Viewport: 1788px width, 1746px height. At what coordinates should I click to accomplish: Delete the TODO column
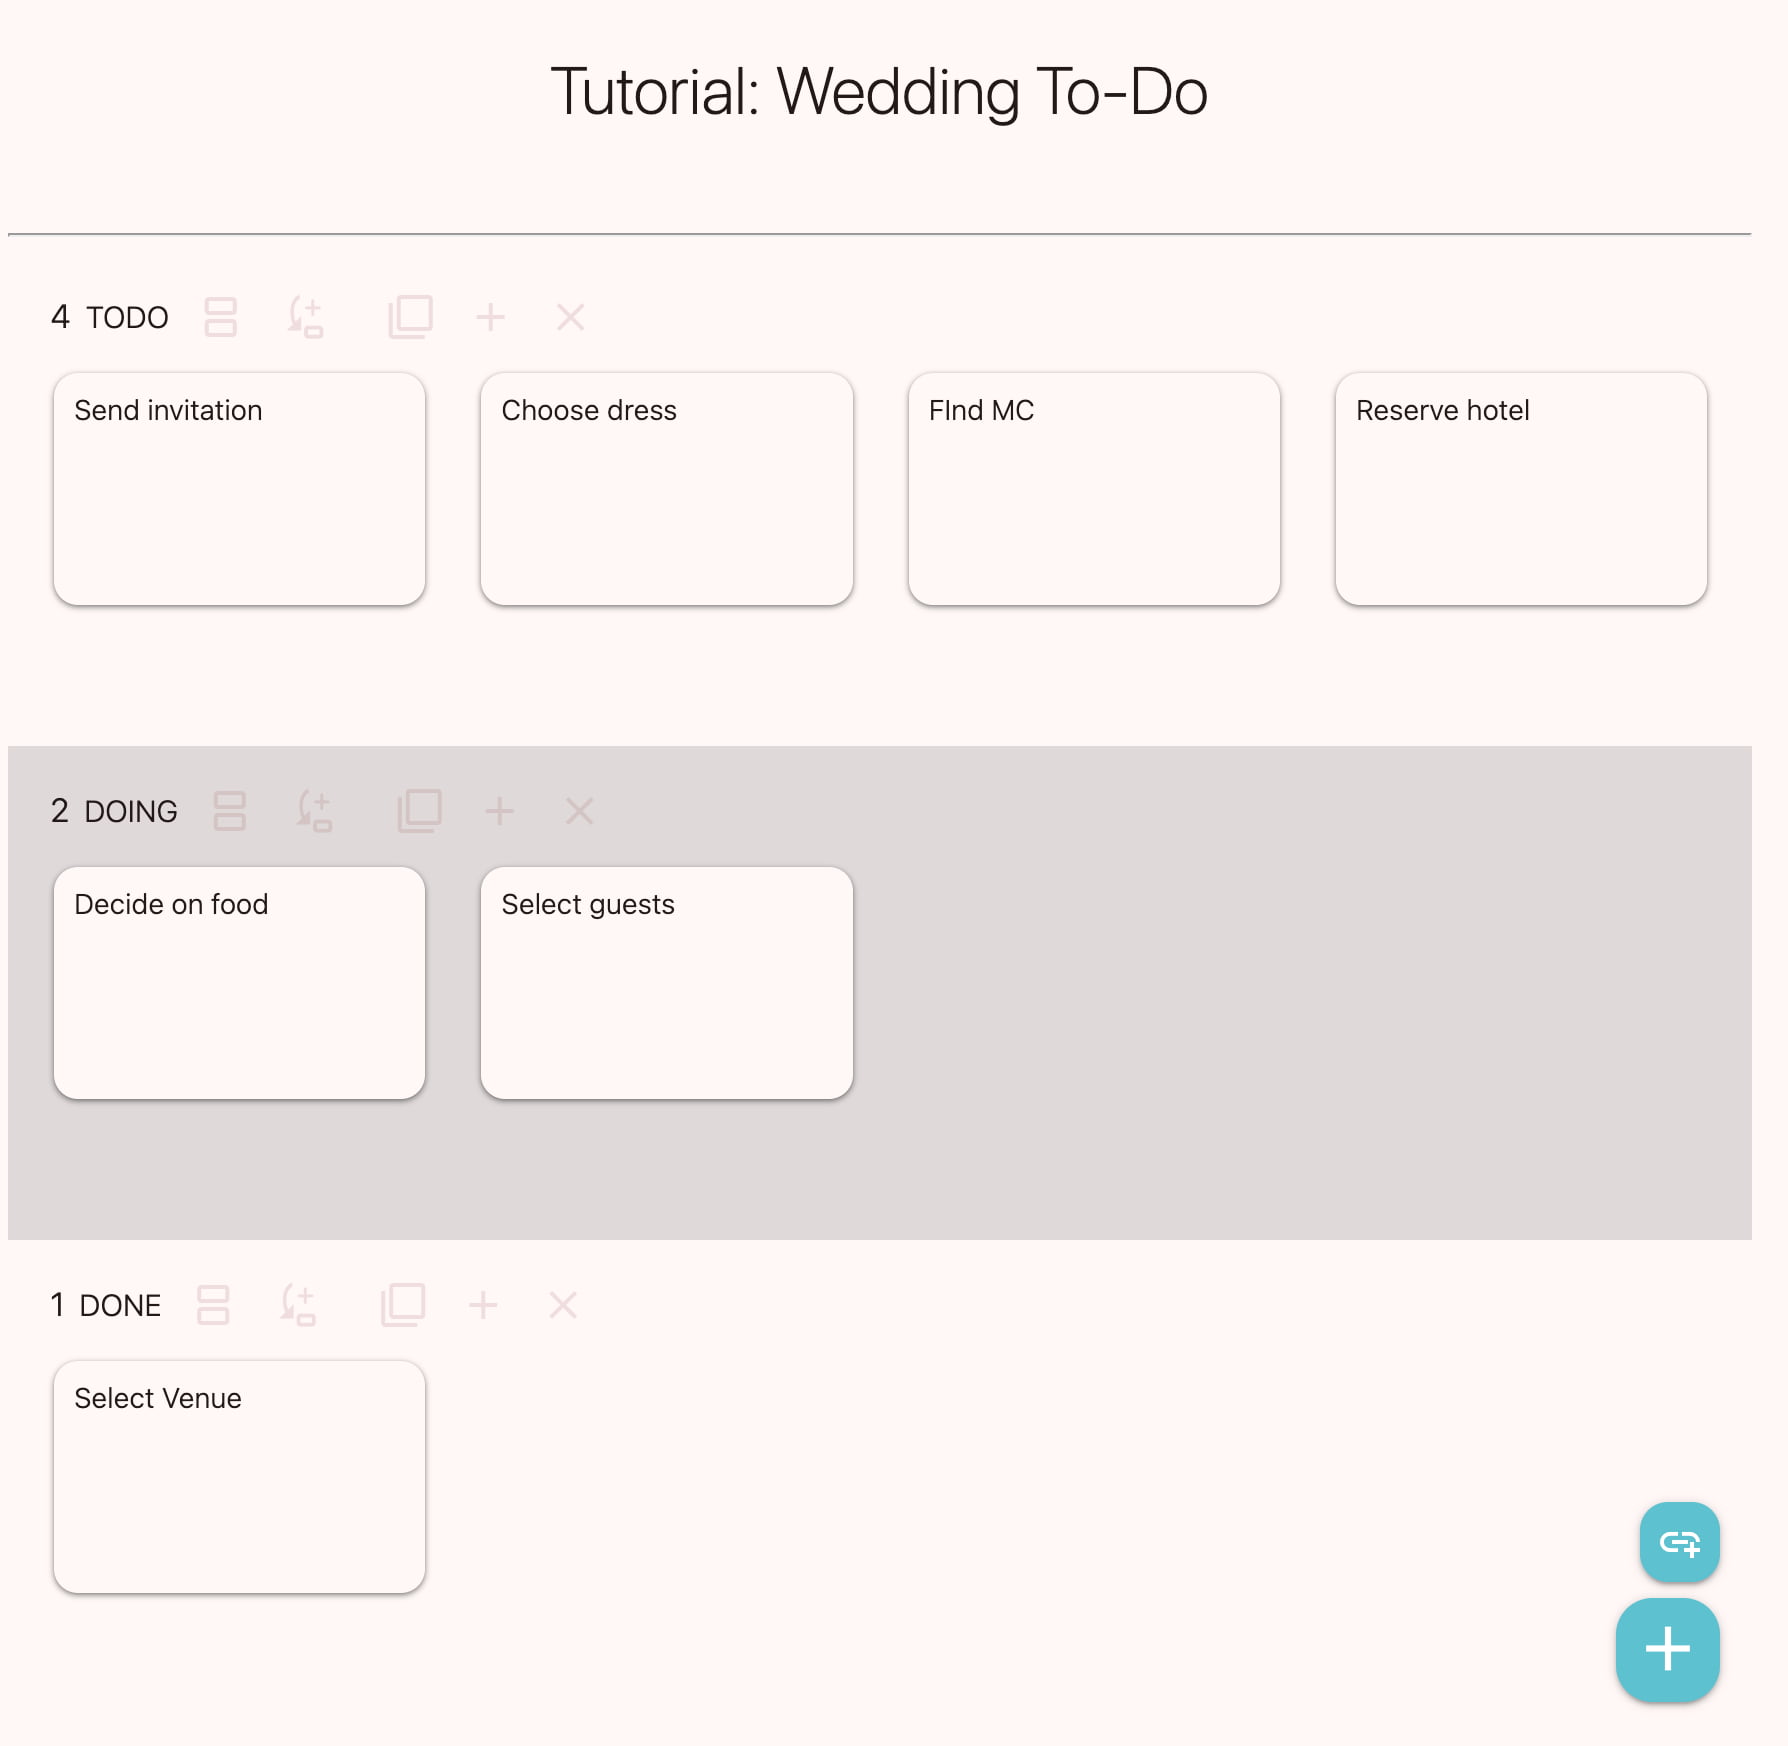[x=569, y=317]
